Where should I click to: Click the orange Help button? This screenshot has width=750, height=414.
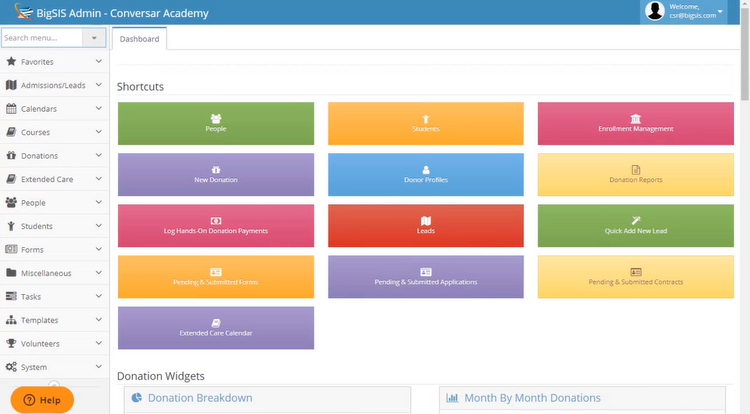click(x=42, y=399)
